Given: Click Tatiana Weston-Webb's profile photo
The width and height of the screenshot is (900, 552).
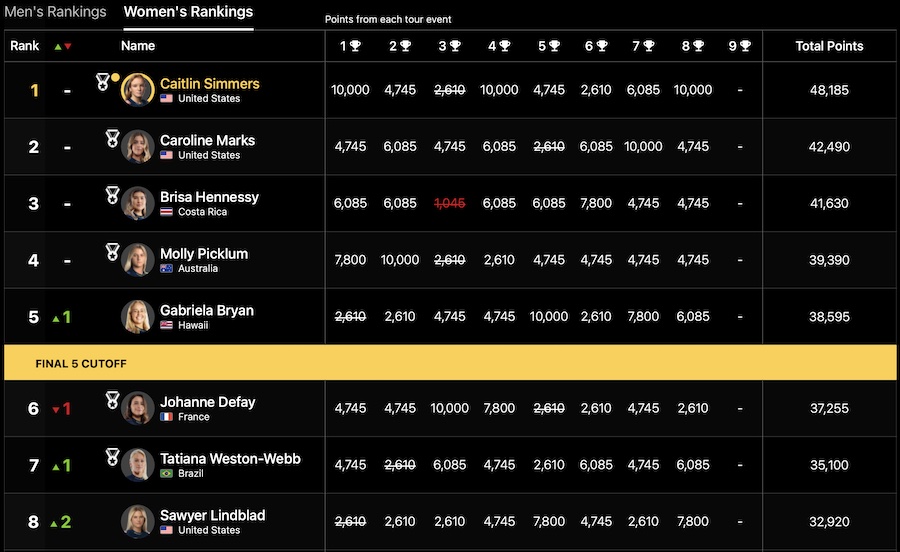Looking at the screenshot, I should (x=138, y=465).
